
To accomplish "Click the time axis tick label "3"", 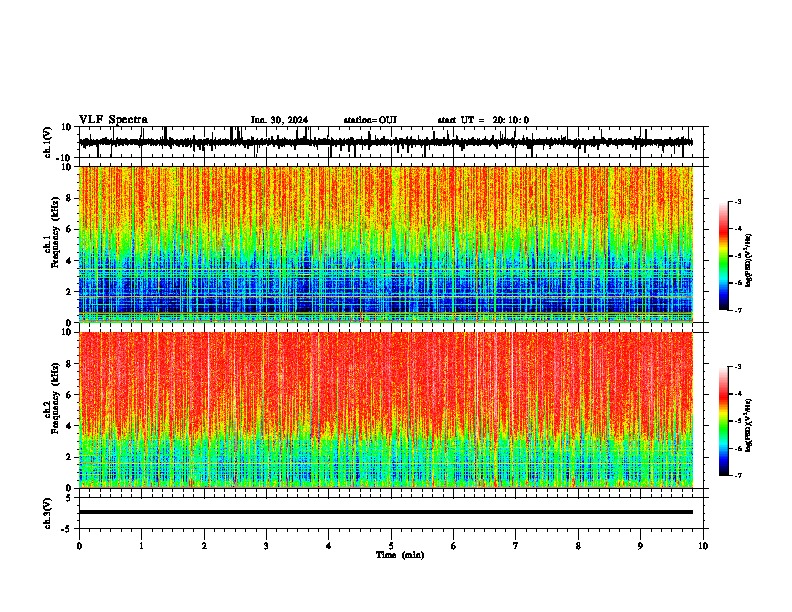I will (x=266, y=546).
